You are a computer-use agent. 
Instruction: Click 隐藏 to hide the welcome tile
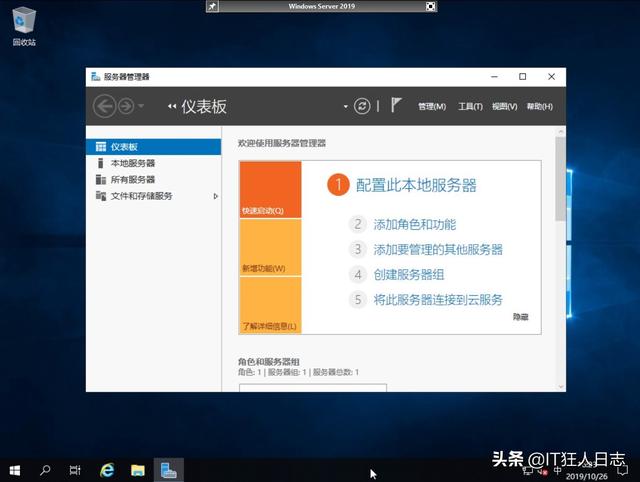pyautogui.click(x=520, y=317)
